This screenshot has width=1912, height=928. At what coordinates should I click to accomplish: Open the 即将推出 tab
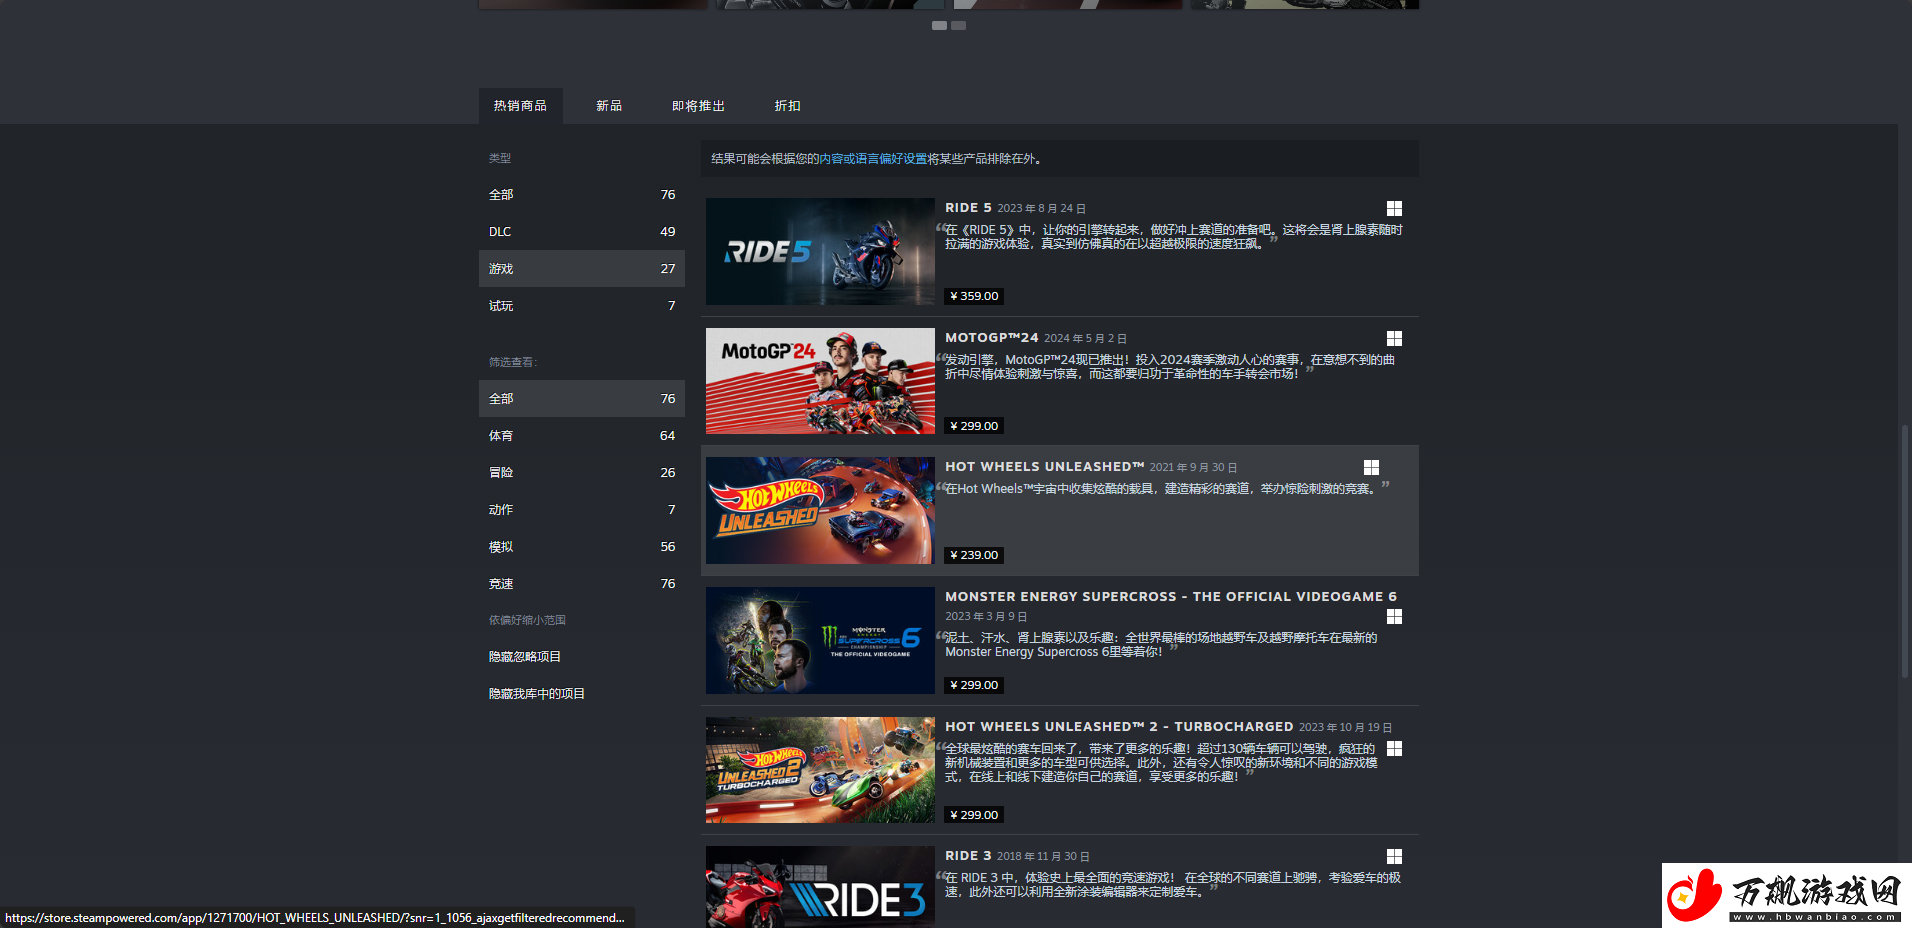[x=698, y=106]
